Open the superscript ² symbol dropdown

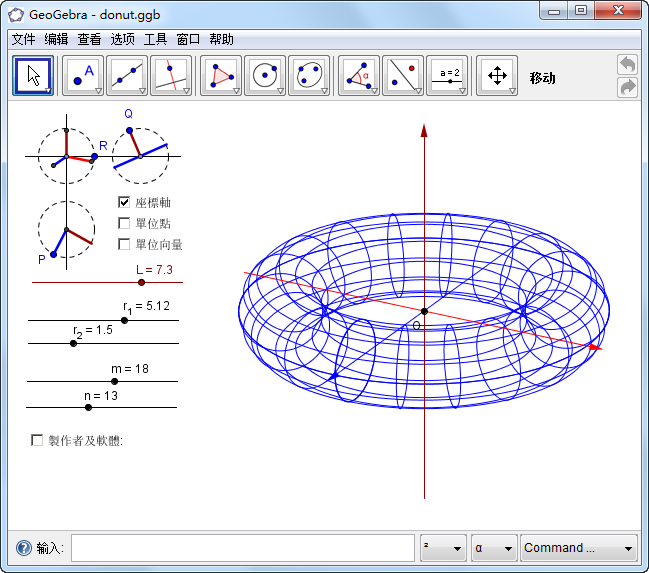click(443, 548)
